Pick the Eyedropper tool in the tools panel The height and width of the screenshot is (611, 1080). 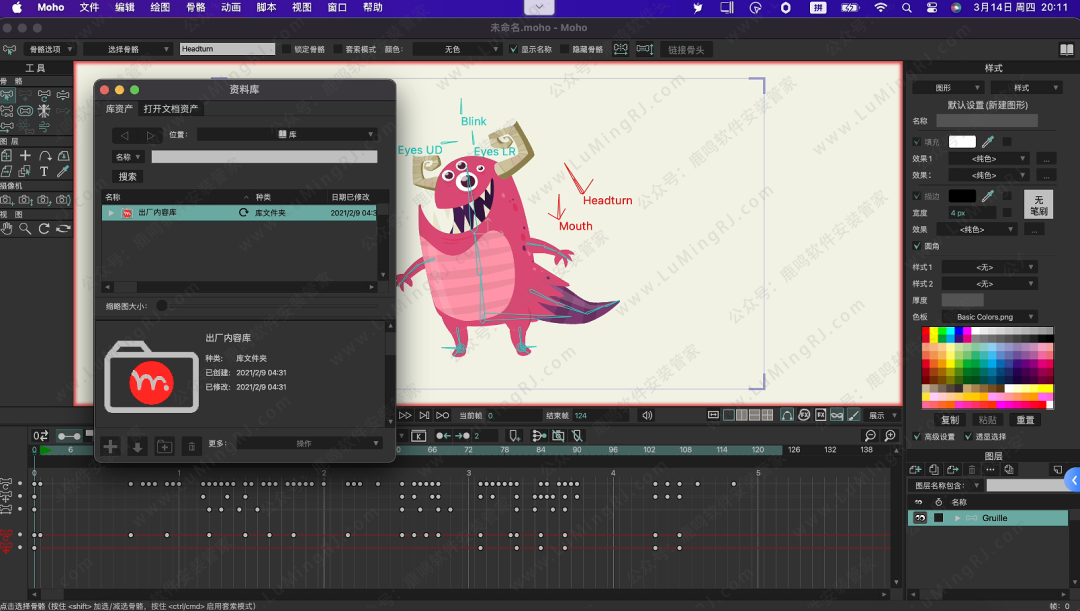(x=63, y=171)
